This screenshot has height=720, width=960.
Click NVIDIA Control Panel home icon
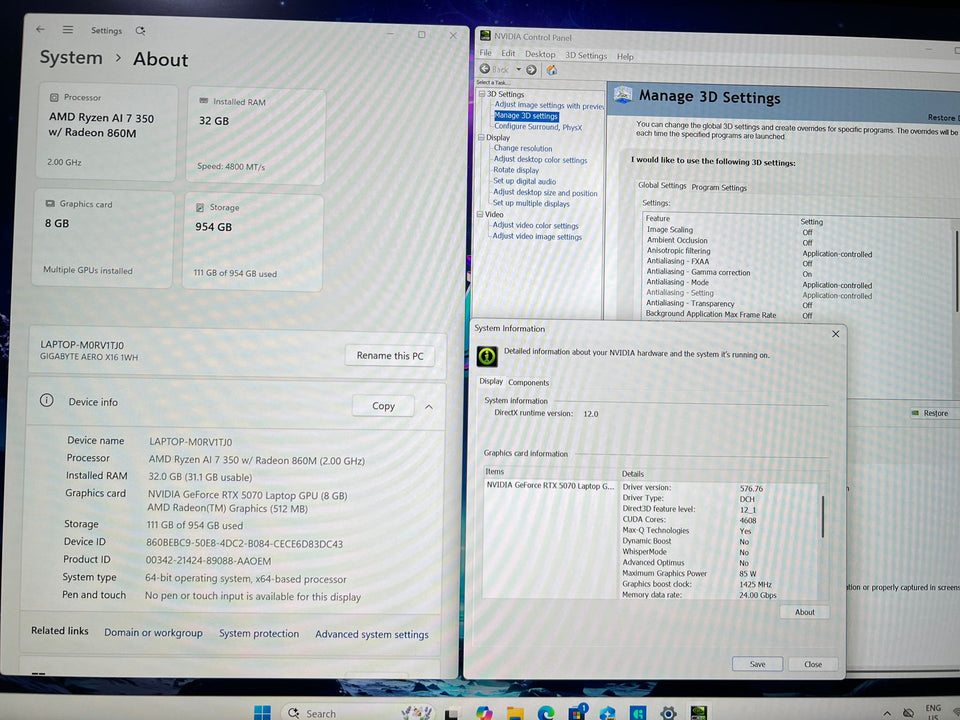click(x=552, y=70)
